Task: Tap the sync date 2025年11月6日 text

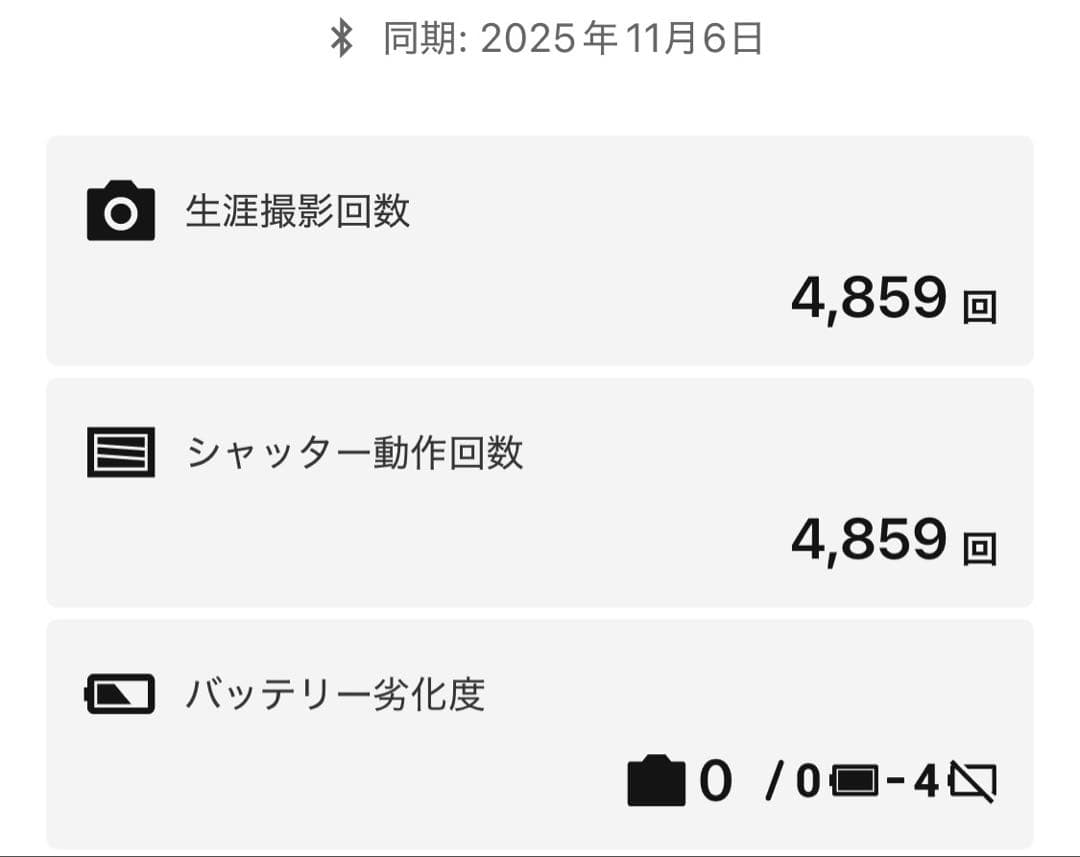Action: [x=622, y=39]
